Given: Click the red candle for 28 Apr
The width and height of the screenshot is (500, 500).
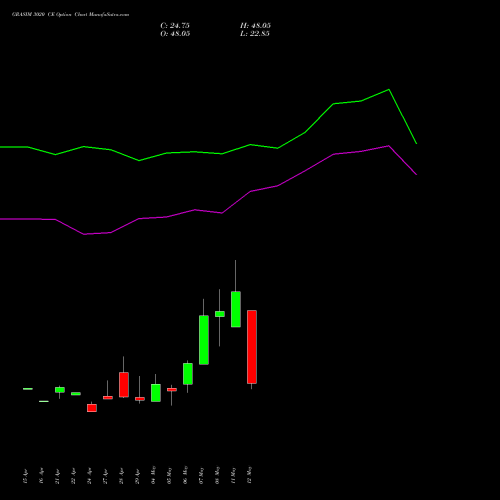Looking at the screenshot, I should pyautogui.click(x=124, y=385).
